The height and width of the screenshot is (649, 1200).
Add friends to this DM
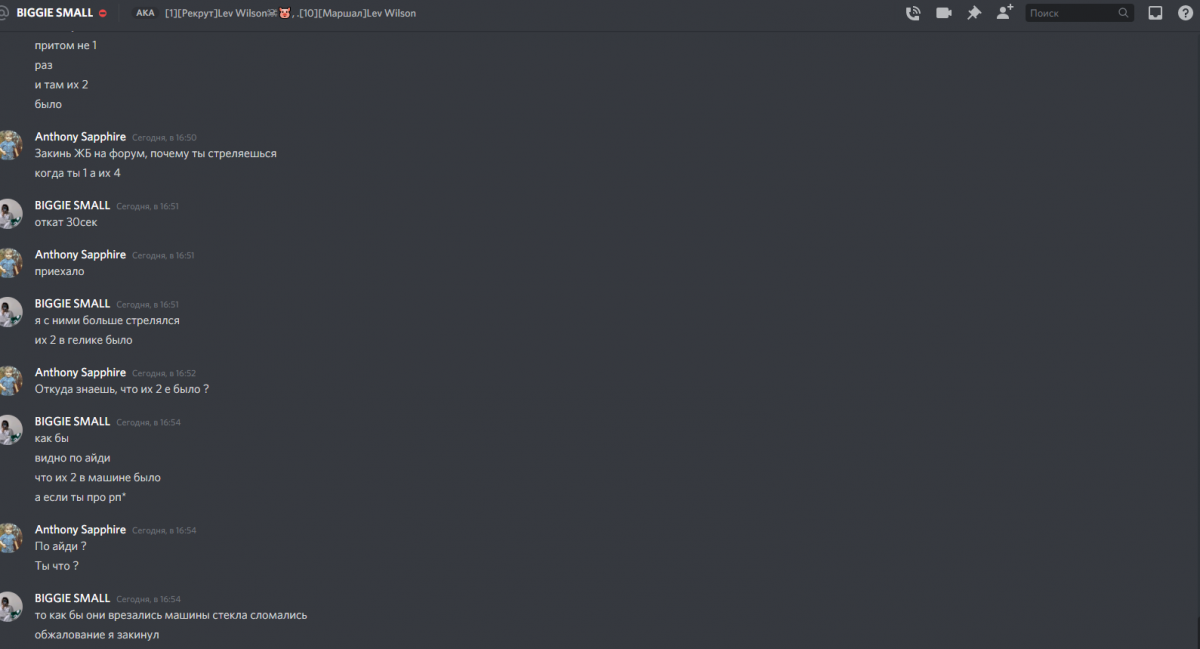coord(1005,13)
